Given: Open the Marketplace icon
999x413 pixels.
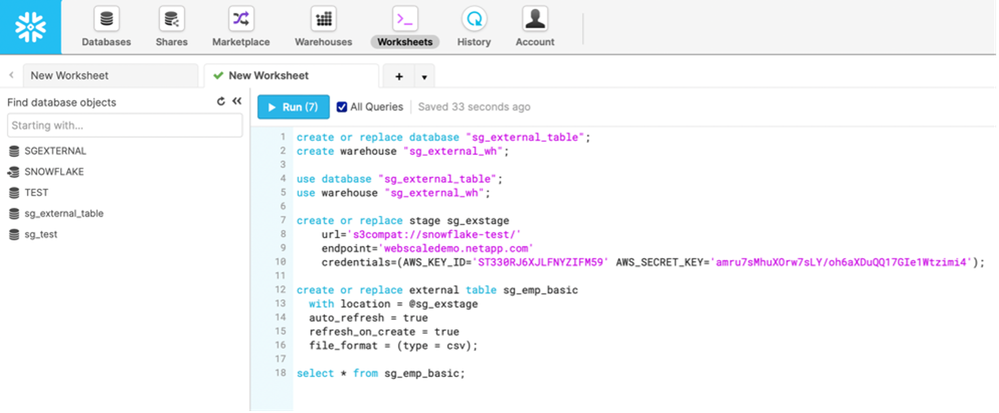Looking at the screenshot, I should pyautogui.click(x=241, y=19).
